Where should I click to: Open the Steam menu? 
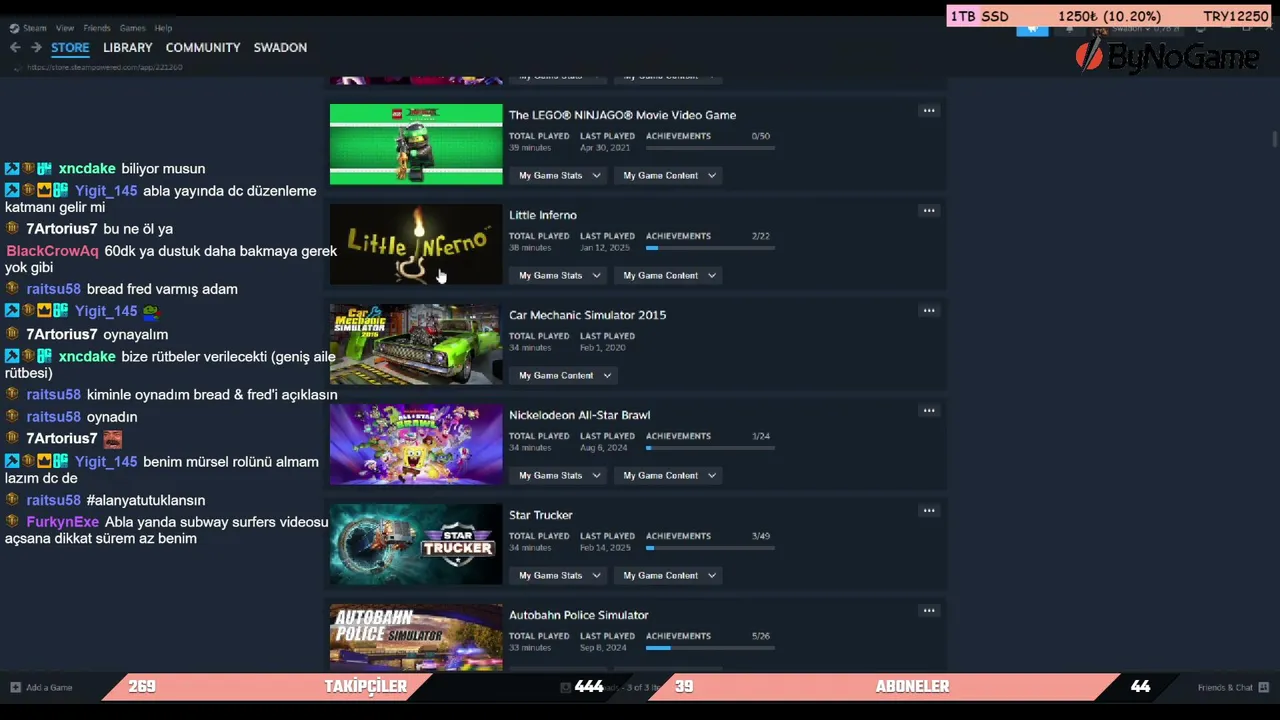point(35,28)
